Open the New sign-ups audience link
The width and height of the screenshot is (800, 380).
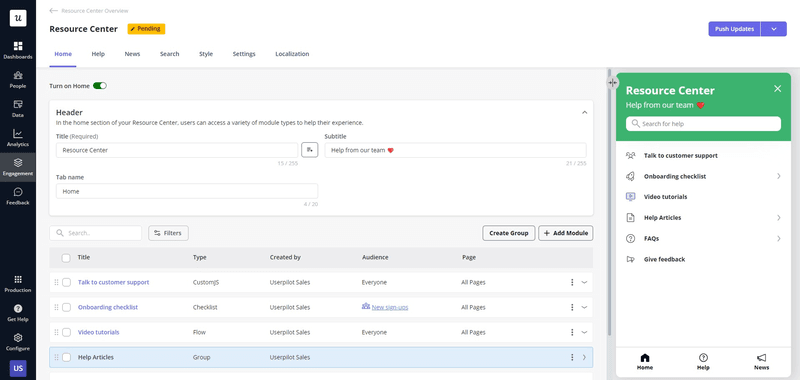390,307
